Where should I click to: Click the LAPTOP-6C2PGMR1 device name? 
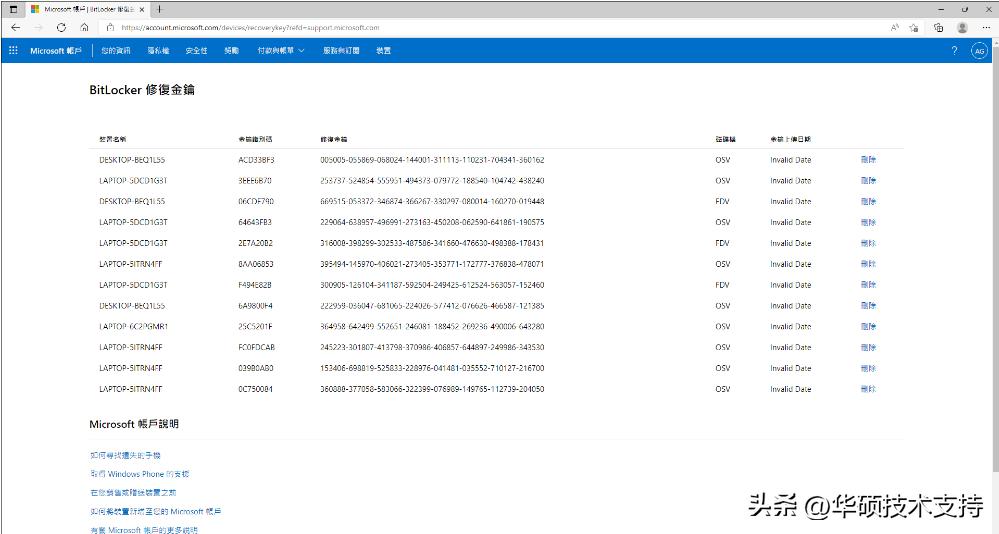[133, 326]
